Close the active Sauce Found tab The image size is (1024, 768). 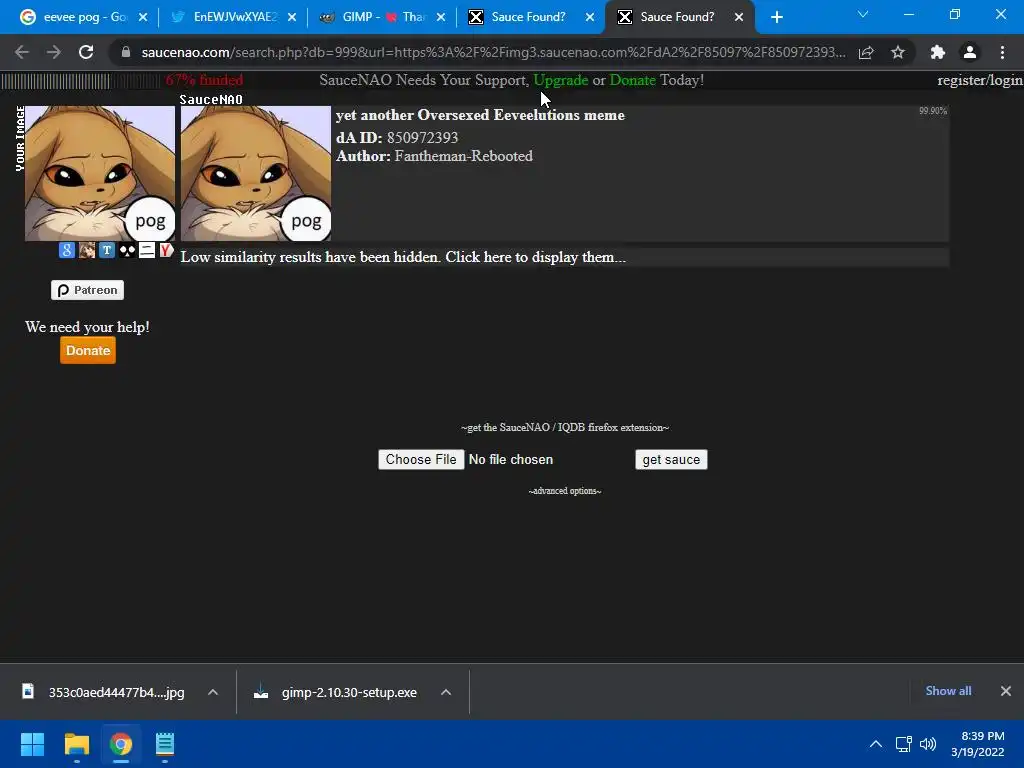[x=739, y=17]
